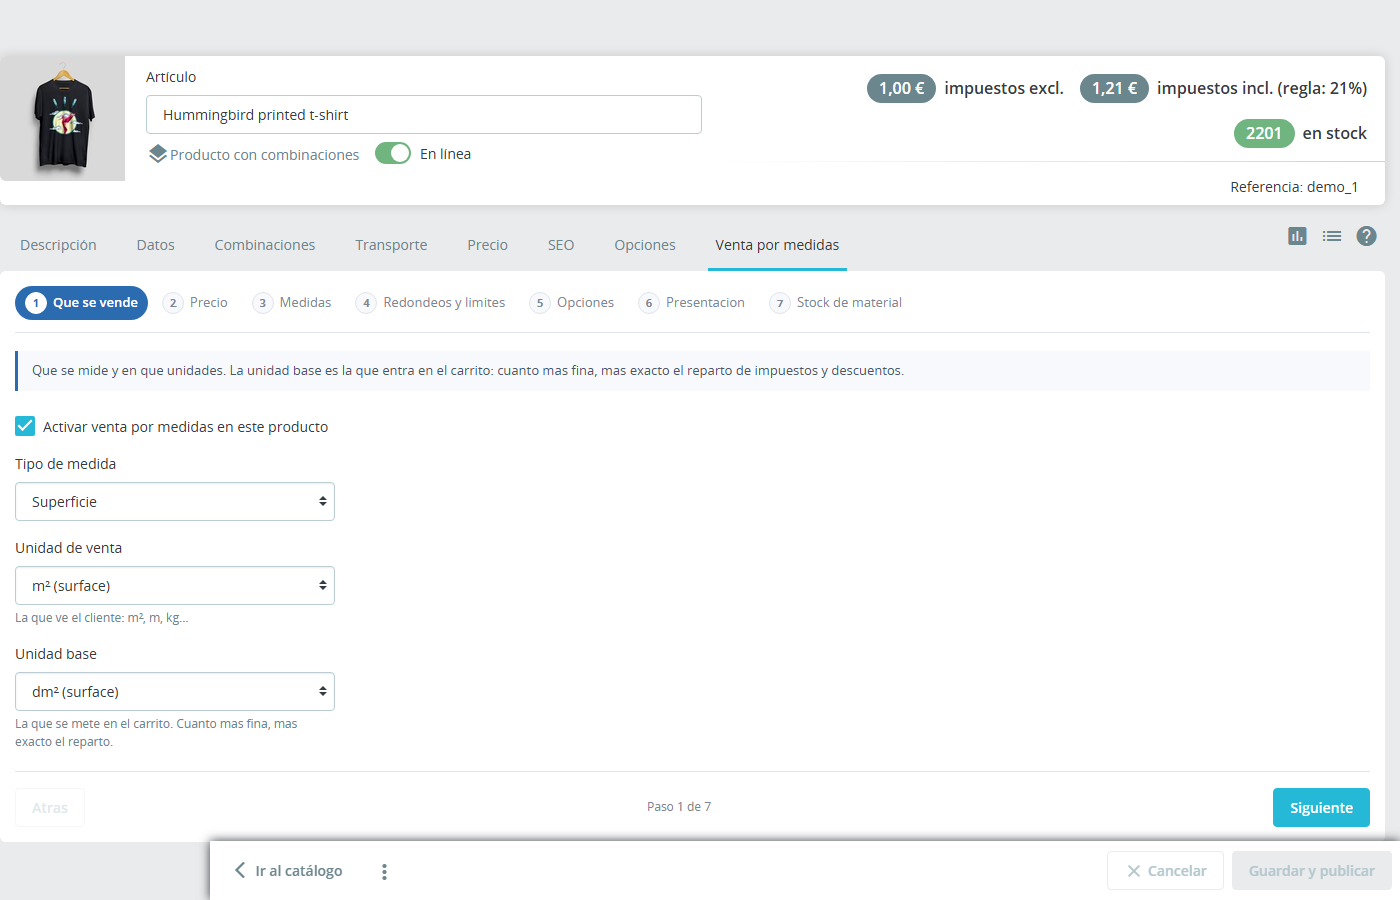Switch to the Datos tab

coord(156,245)
